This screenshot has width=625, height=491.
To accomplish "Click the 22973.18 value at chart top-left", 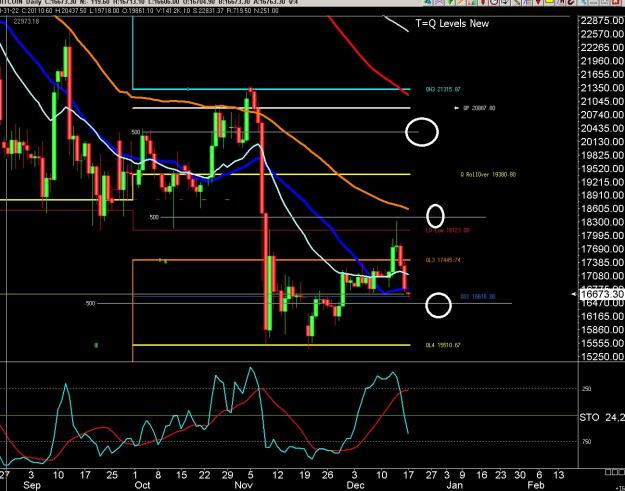I will tap(26, 22).
